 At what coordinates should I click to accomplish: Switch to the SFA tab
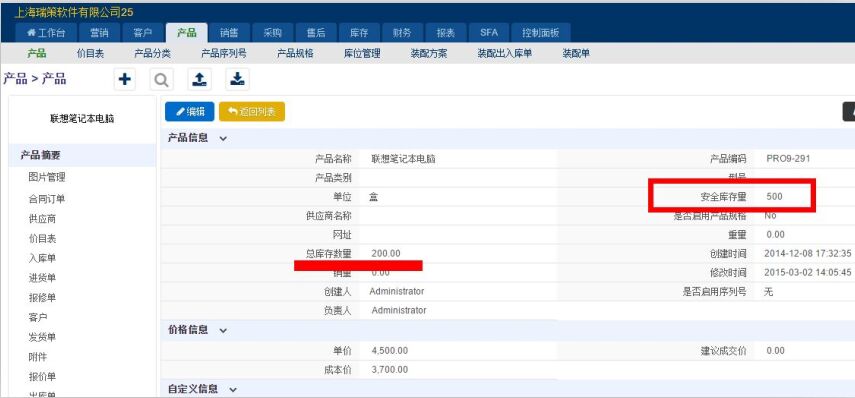(489, 33)
